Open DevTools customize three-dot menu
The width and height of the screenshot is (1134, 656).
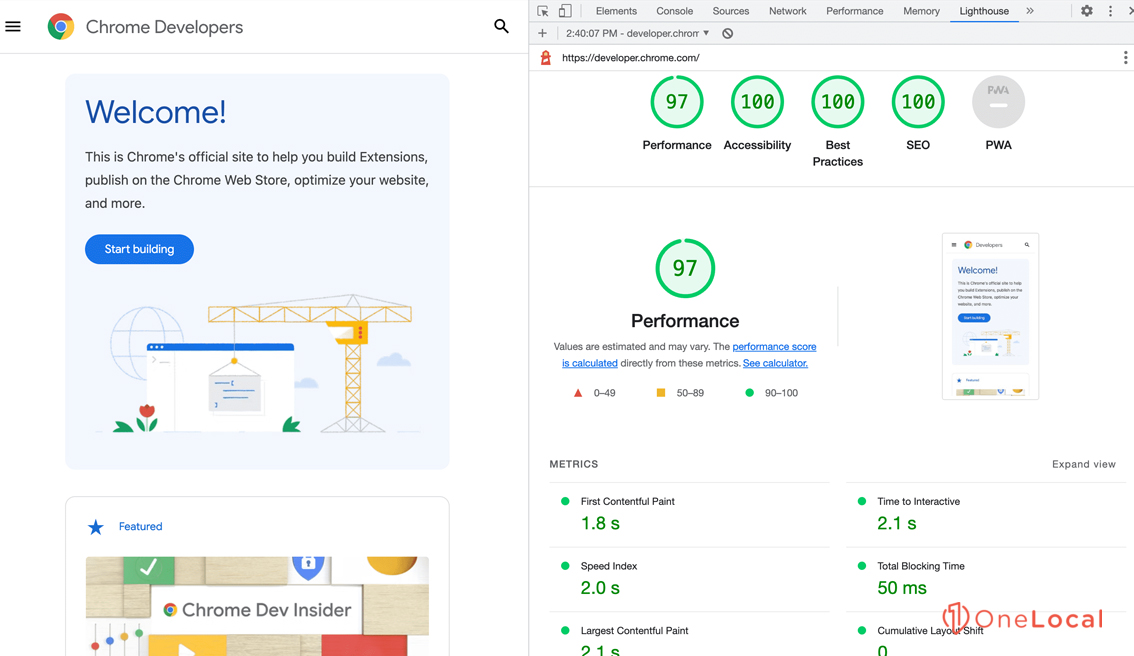(x=1110, y=11)
